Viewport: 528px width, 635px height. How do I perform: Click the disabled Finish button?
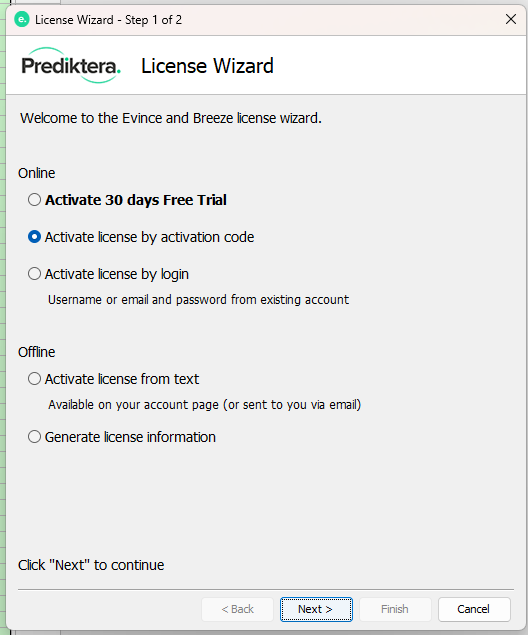395,609
